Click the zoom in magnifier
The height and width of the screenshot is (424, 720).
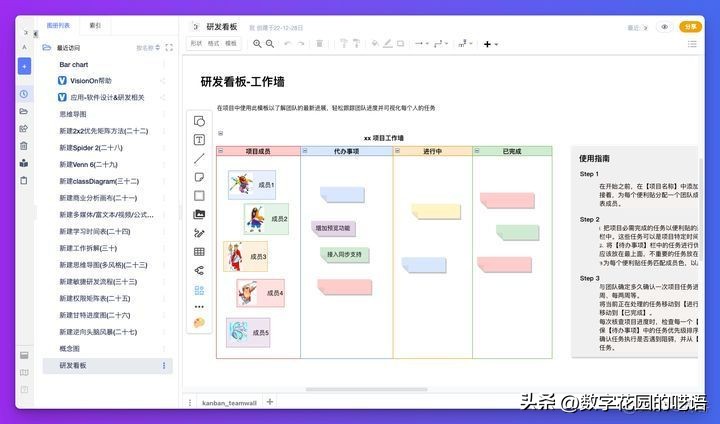257,44
